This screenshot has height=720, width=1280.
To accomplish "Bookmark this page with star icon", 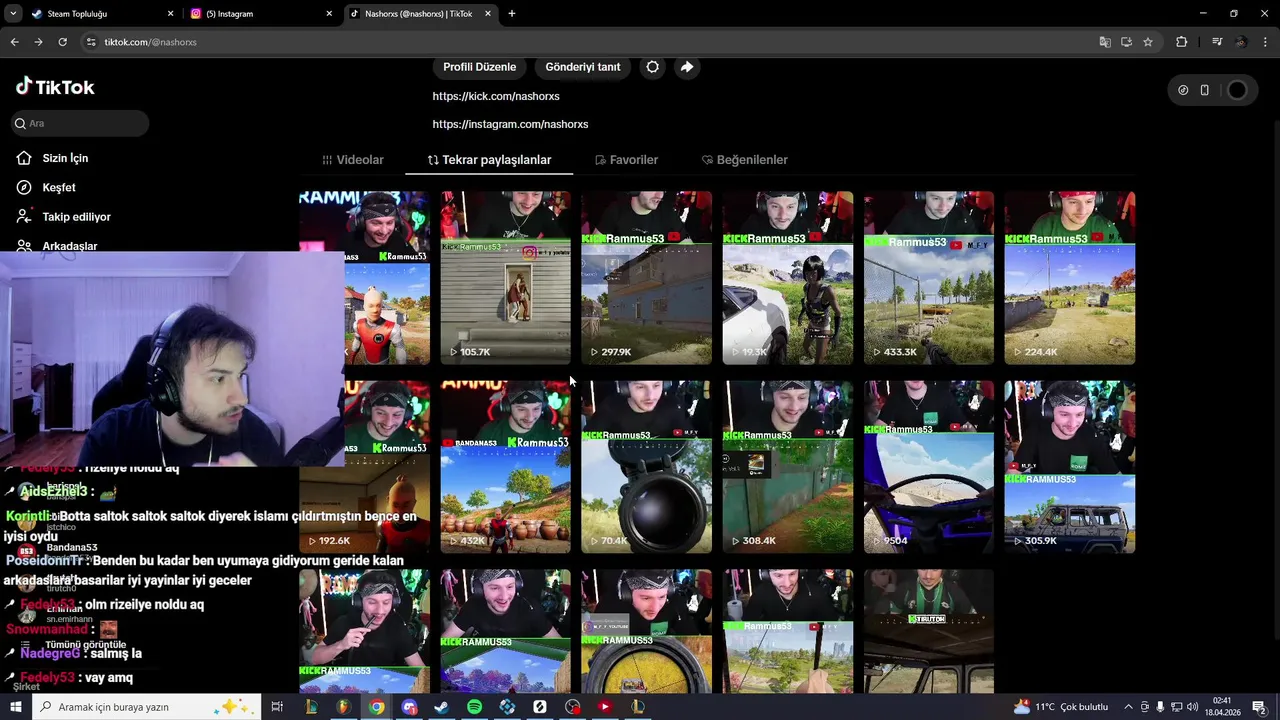I will 1148,42.
